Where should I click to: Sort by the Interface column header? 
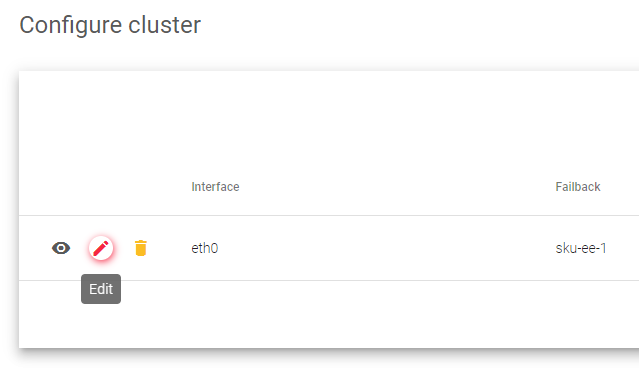215,187
